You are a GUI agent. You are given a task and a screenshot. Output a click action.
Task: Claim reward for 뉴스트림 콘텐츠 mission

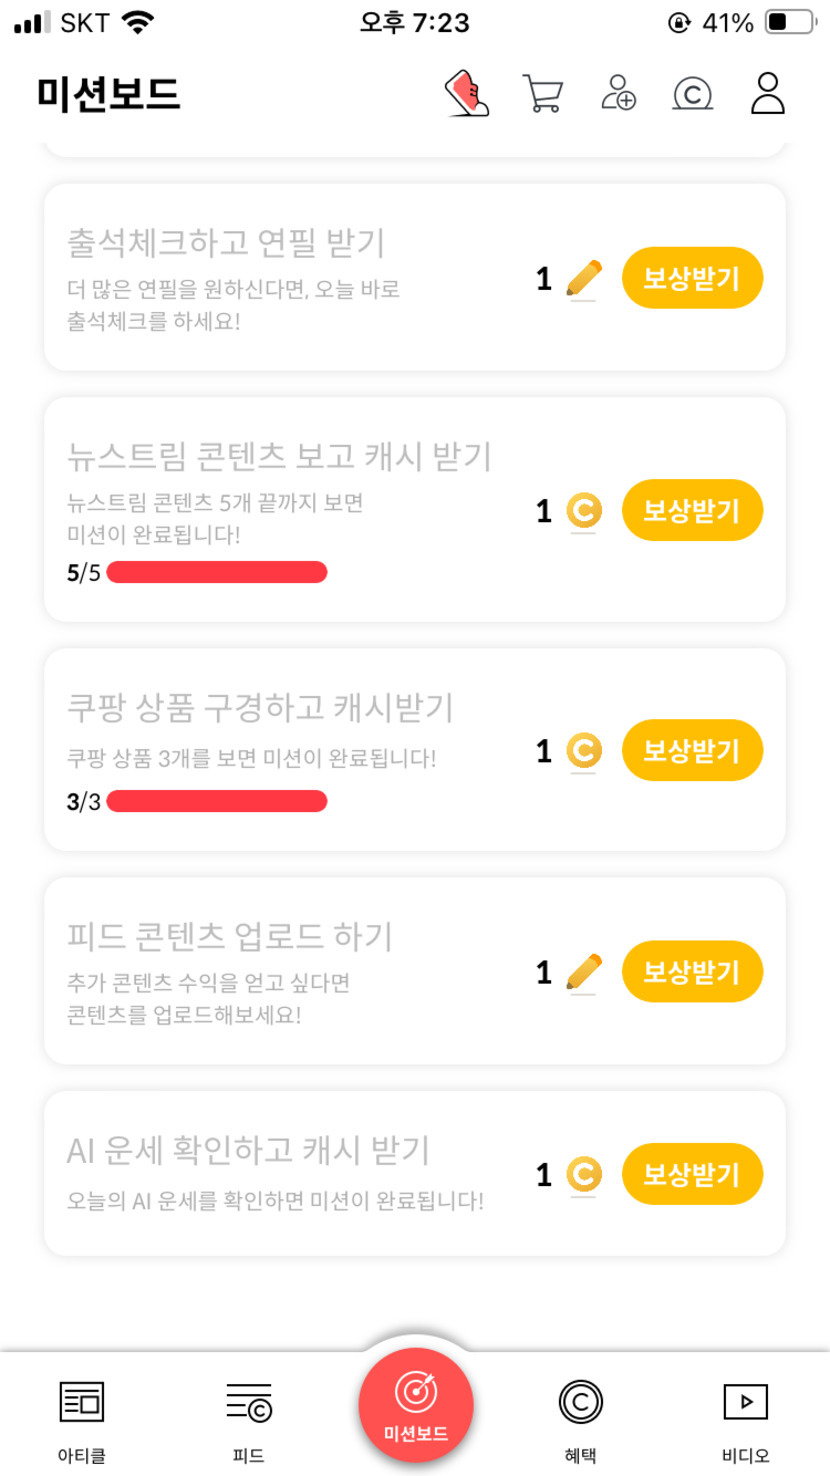click(x=692, y=511)
